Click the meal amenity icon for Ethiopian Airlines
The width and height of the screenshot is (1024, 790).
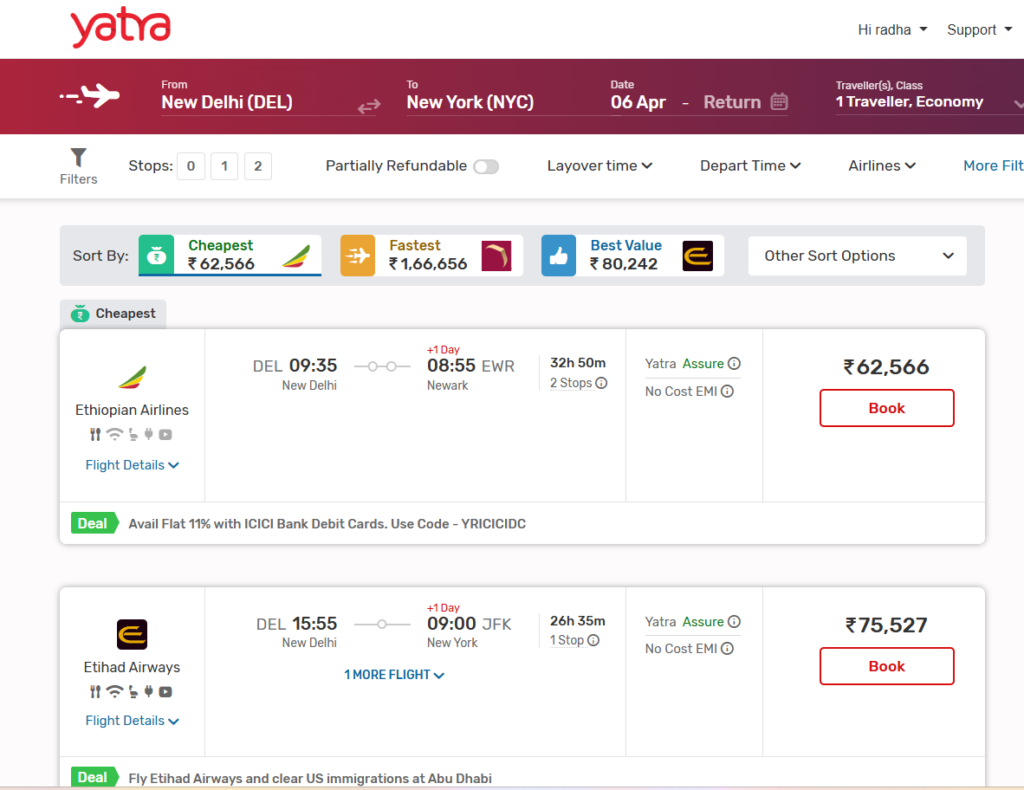[x=95, y=434]
